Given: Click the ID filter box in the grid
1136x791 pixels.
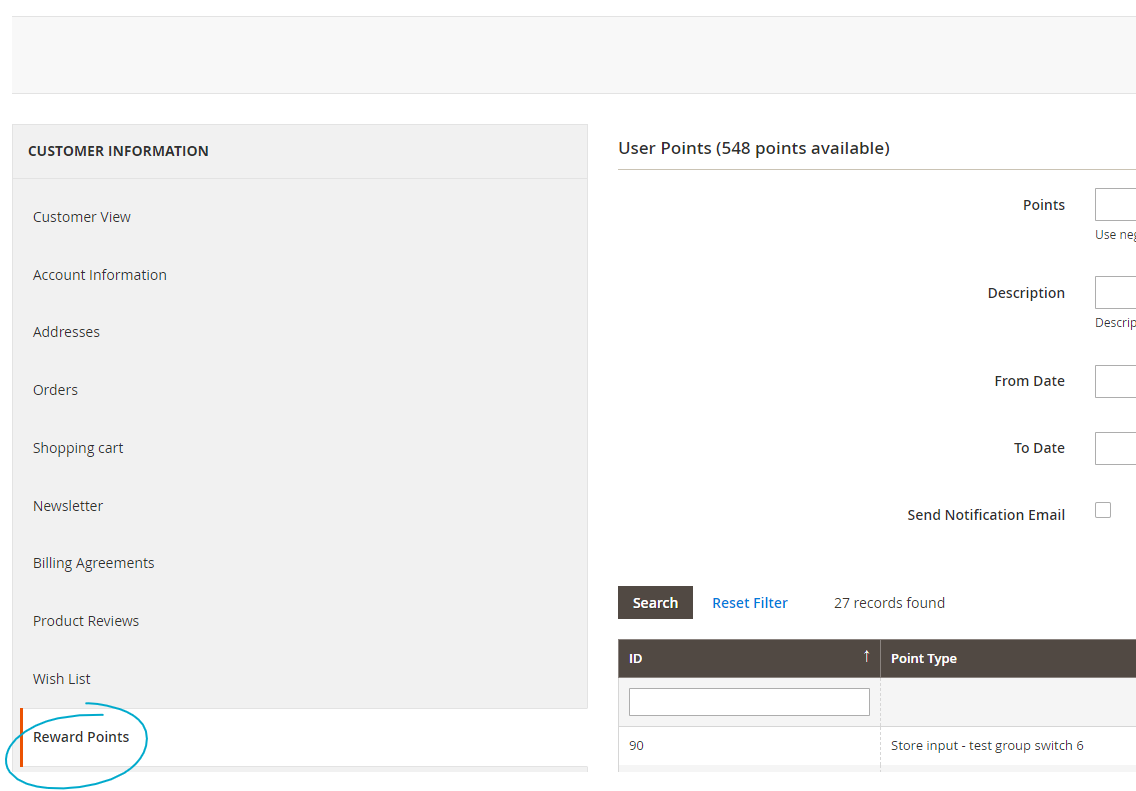Looking at the screenshot, I should (x=749, y=701).
